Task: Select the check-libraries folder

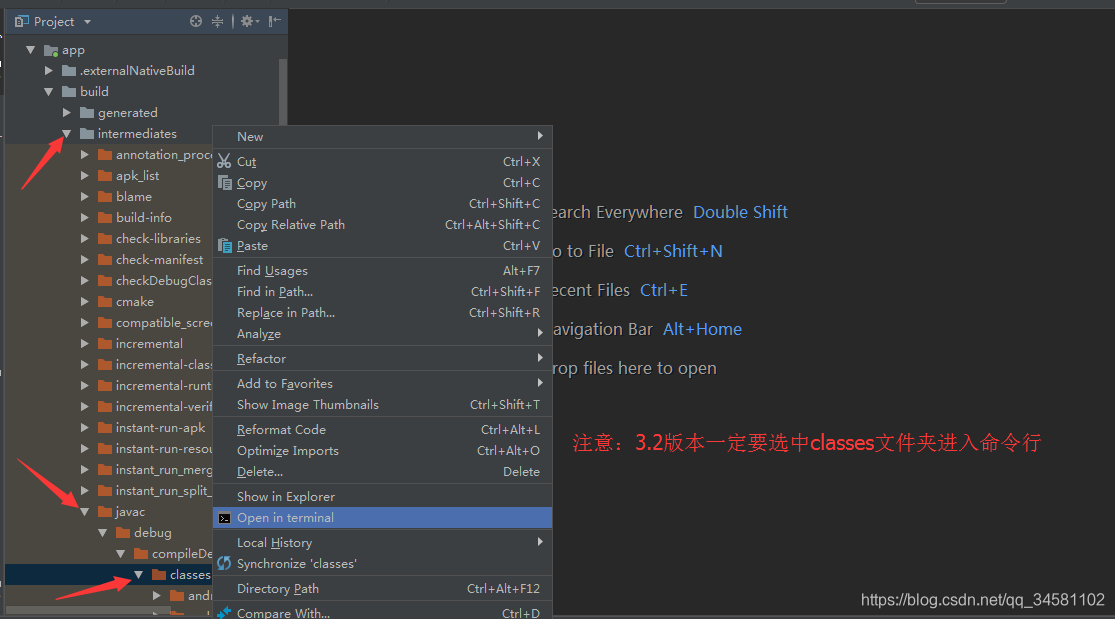Action: pyautogui.click(x=158, y=238)
